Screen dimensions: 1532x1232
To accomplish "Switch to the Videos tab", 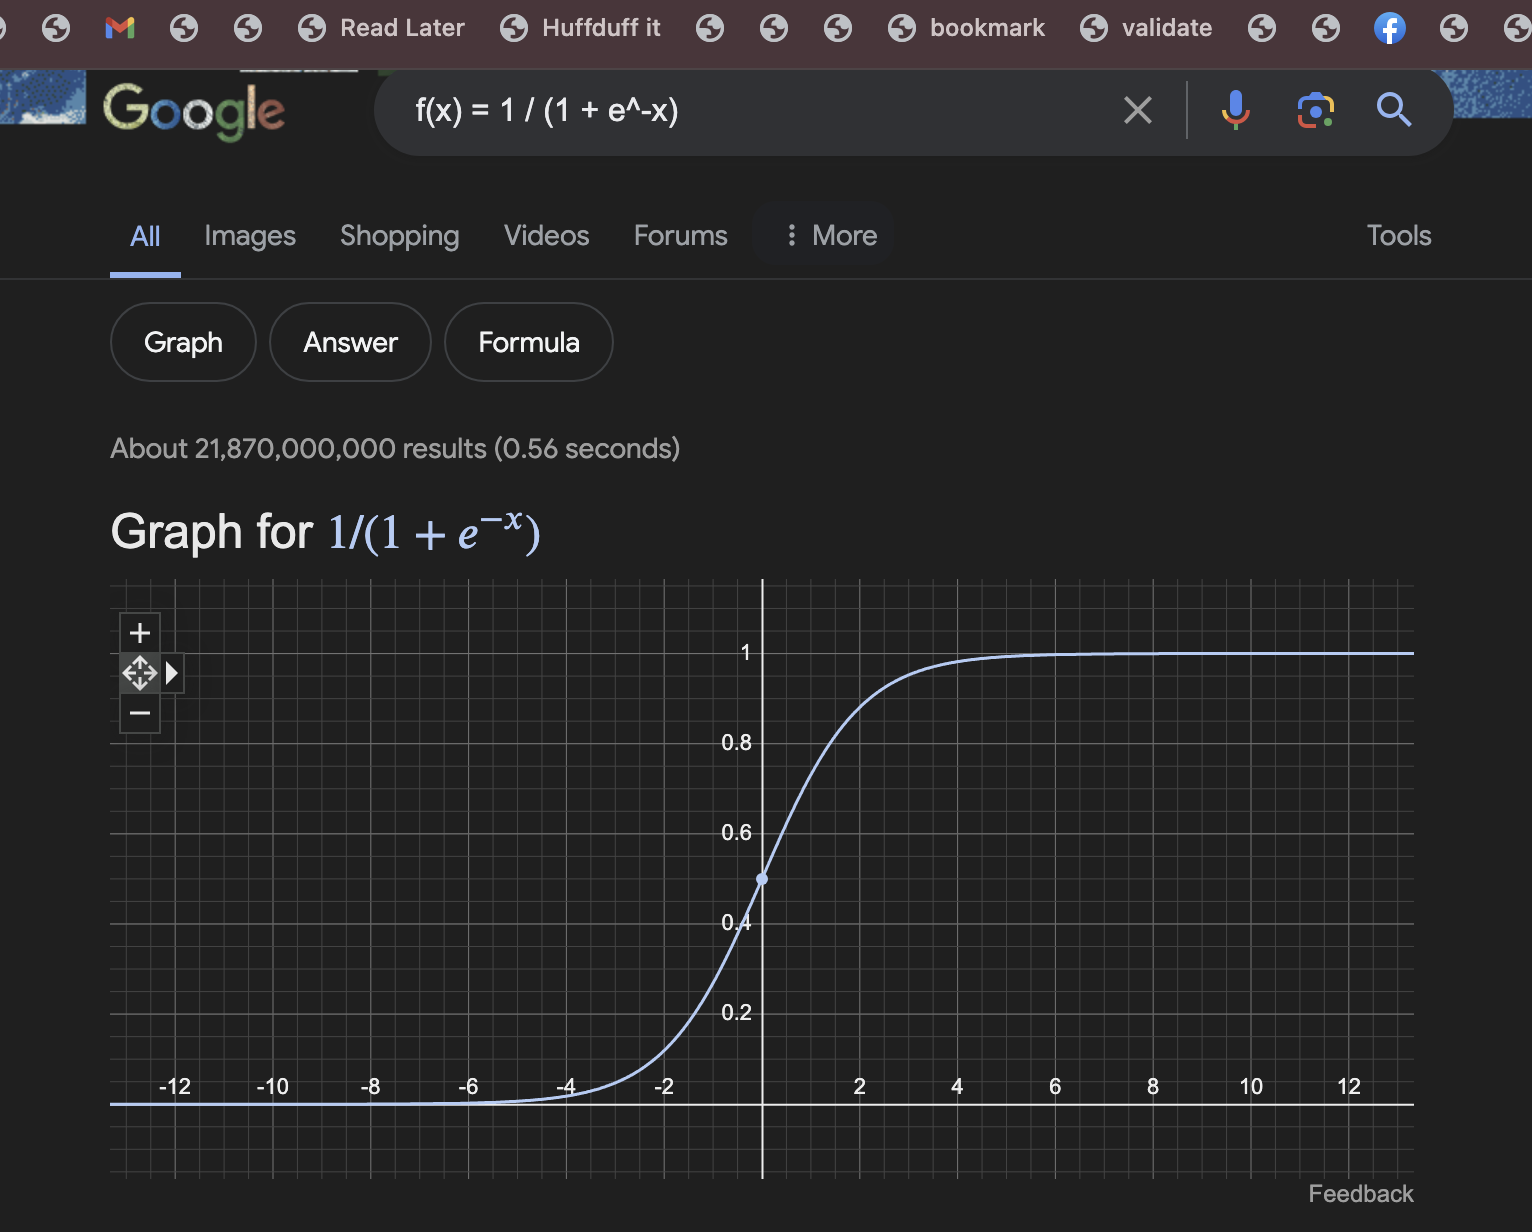I will pyautogui.click(x=546, y=236).
